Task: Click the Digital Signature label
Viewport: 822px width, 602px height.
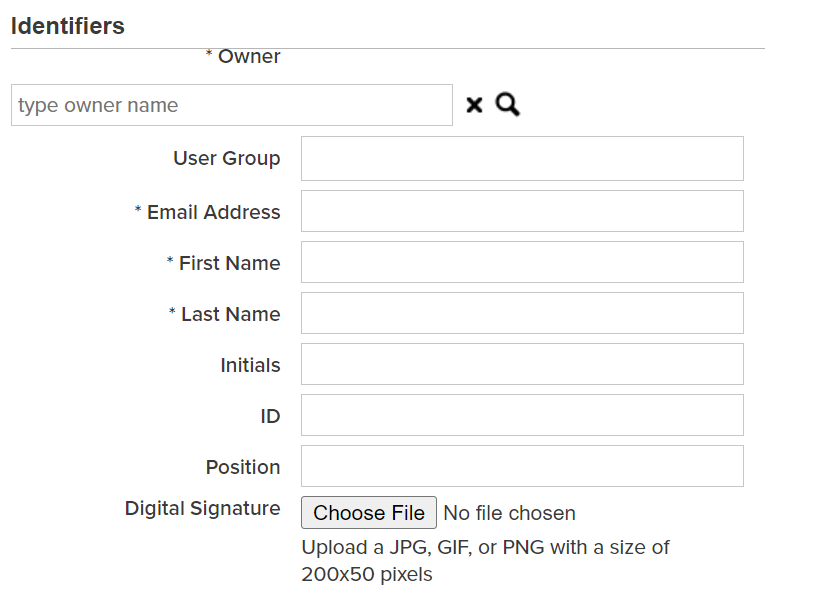Action: (x=202, y=508)
